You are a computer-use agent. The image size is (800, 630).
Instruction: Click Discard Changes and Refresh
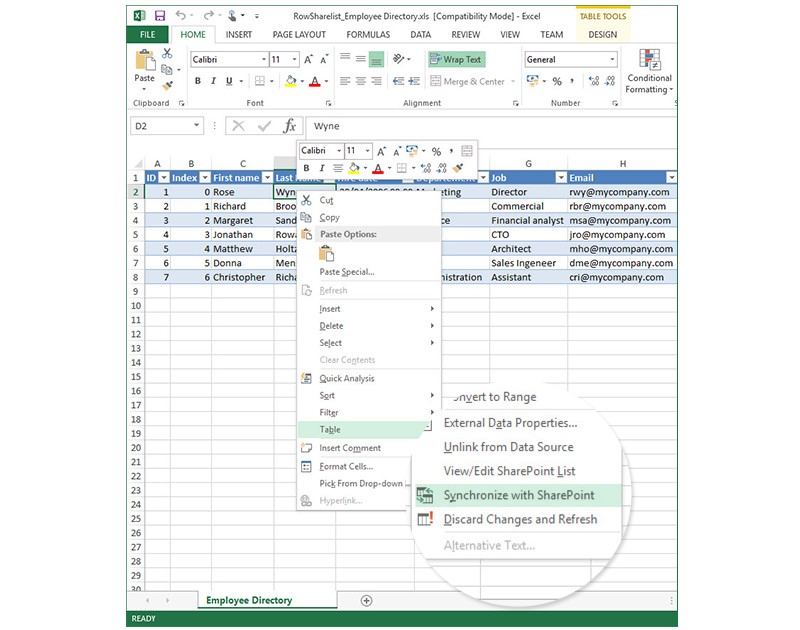coord(517,519)
